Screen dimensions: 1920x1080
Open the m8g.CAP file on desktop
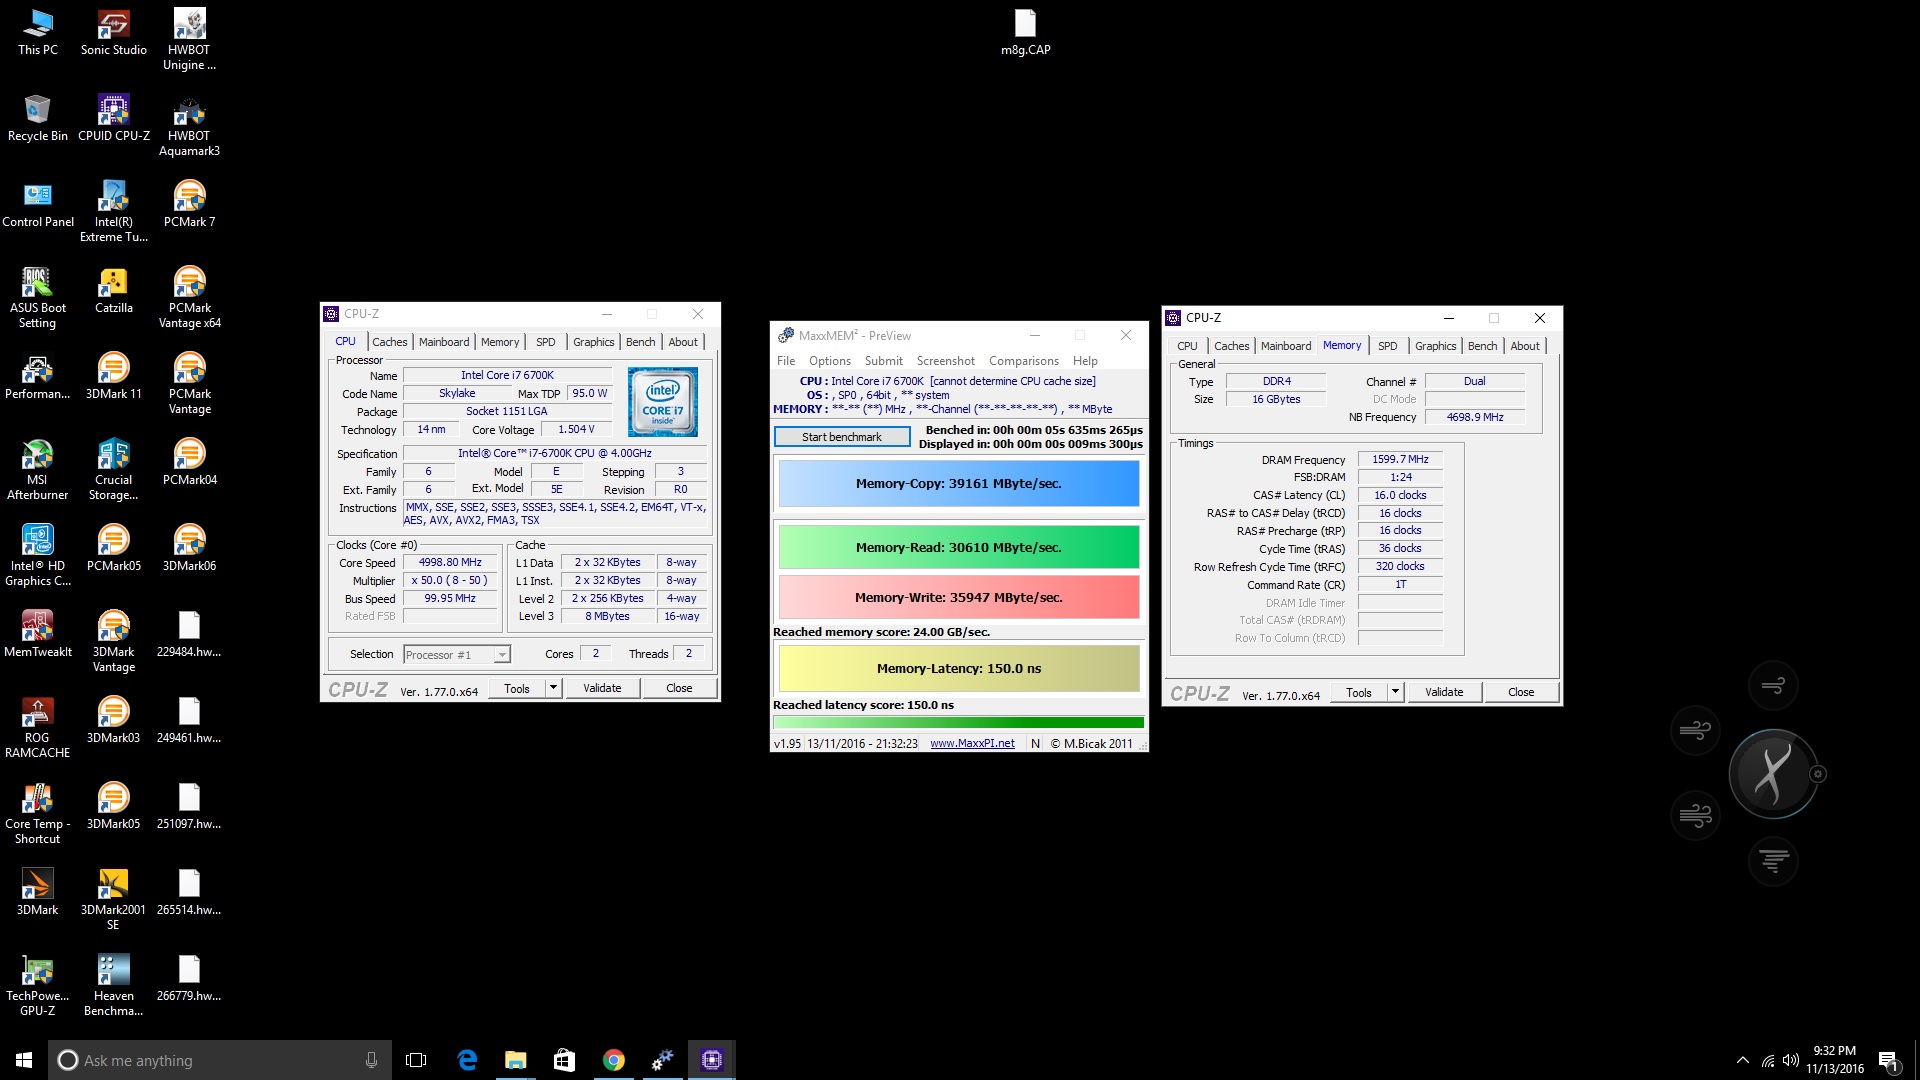[1025, 32]
